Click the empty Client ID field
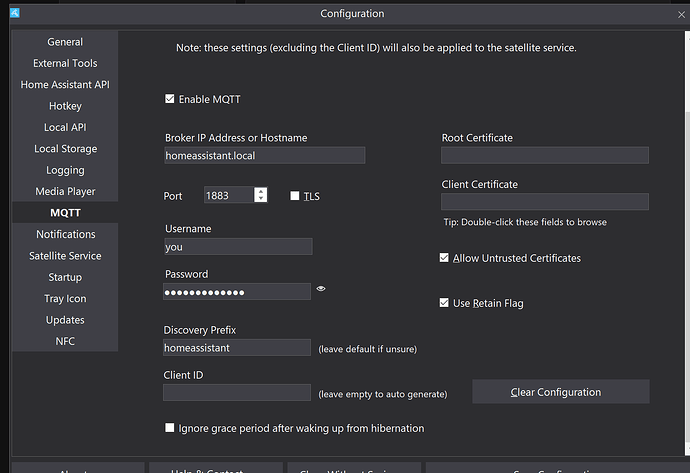This screenshot has width=690, height=473. (x=237, y=393)
